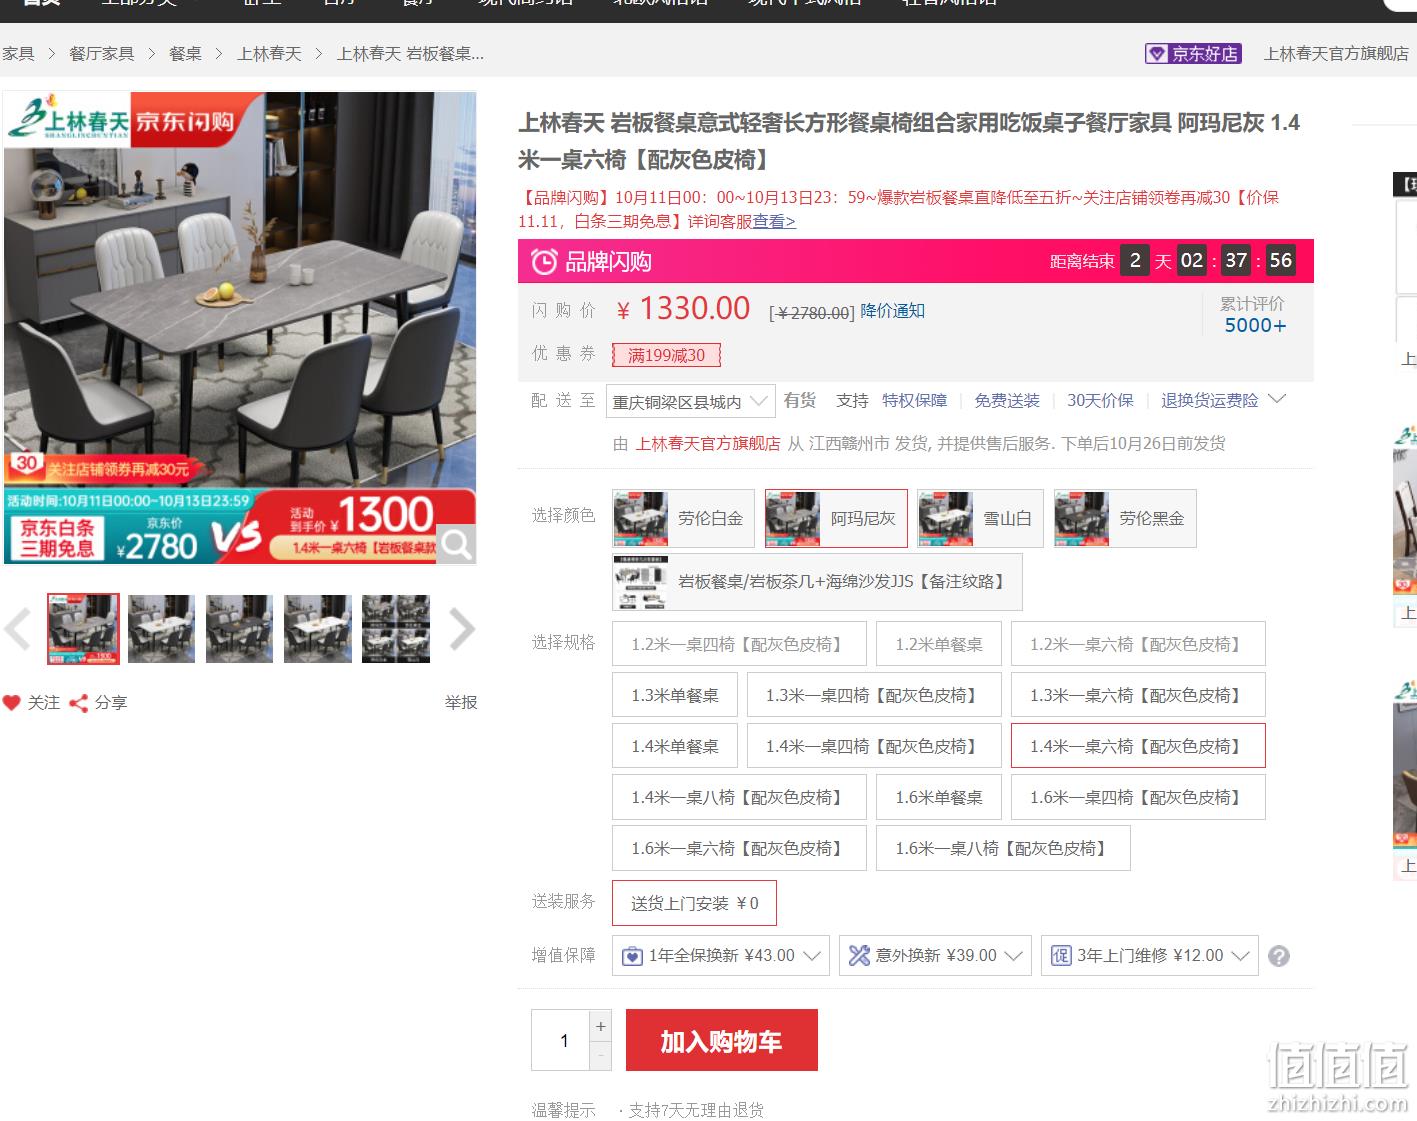Expand service guarantees chevron after 退换货运费险

click(x=1277, y=399)
